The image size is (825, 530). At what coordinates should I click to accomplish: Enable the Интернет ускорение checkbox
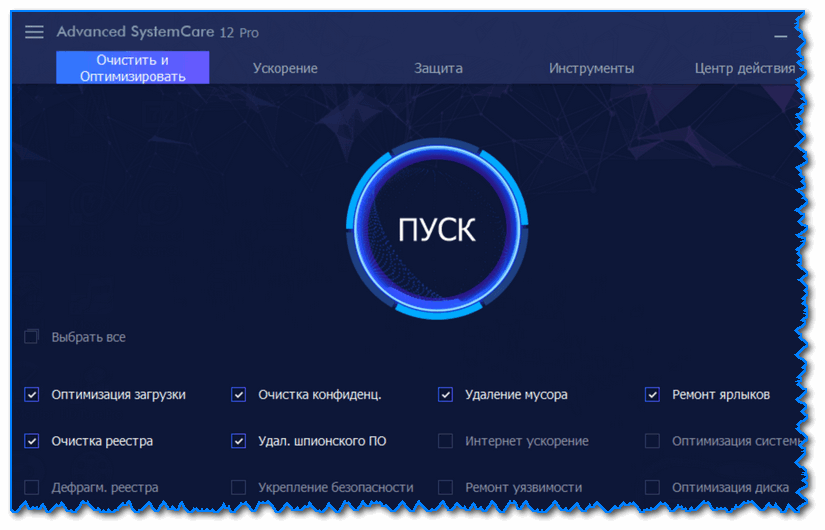[x=445, y=441]
